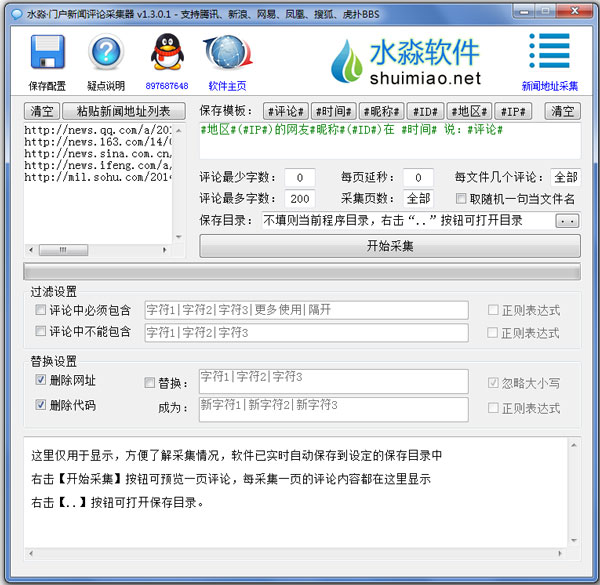Click the 897687648 QQ number link
600x585 pixels.
167,86
